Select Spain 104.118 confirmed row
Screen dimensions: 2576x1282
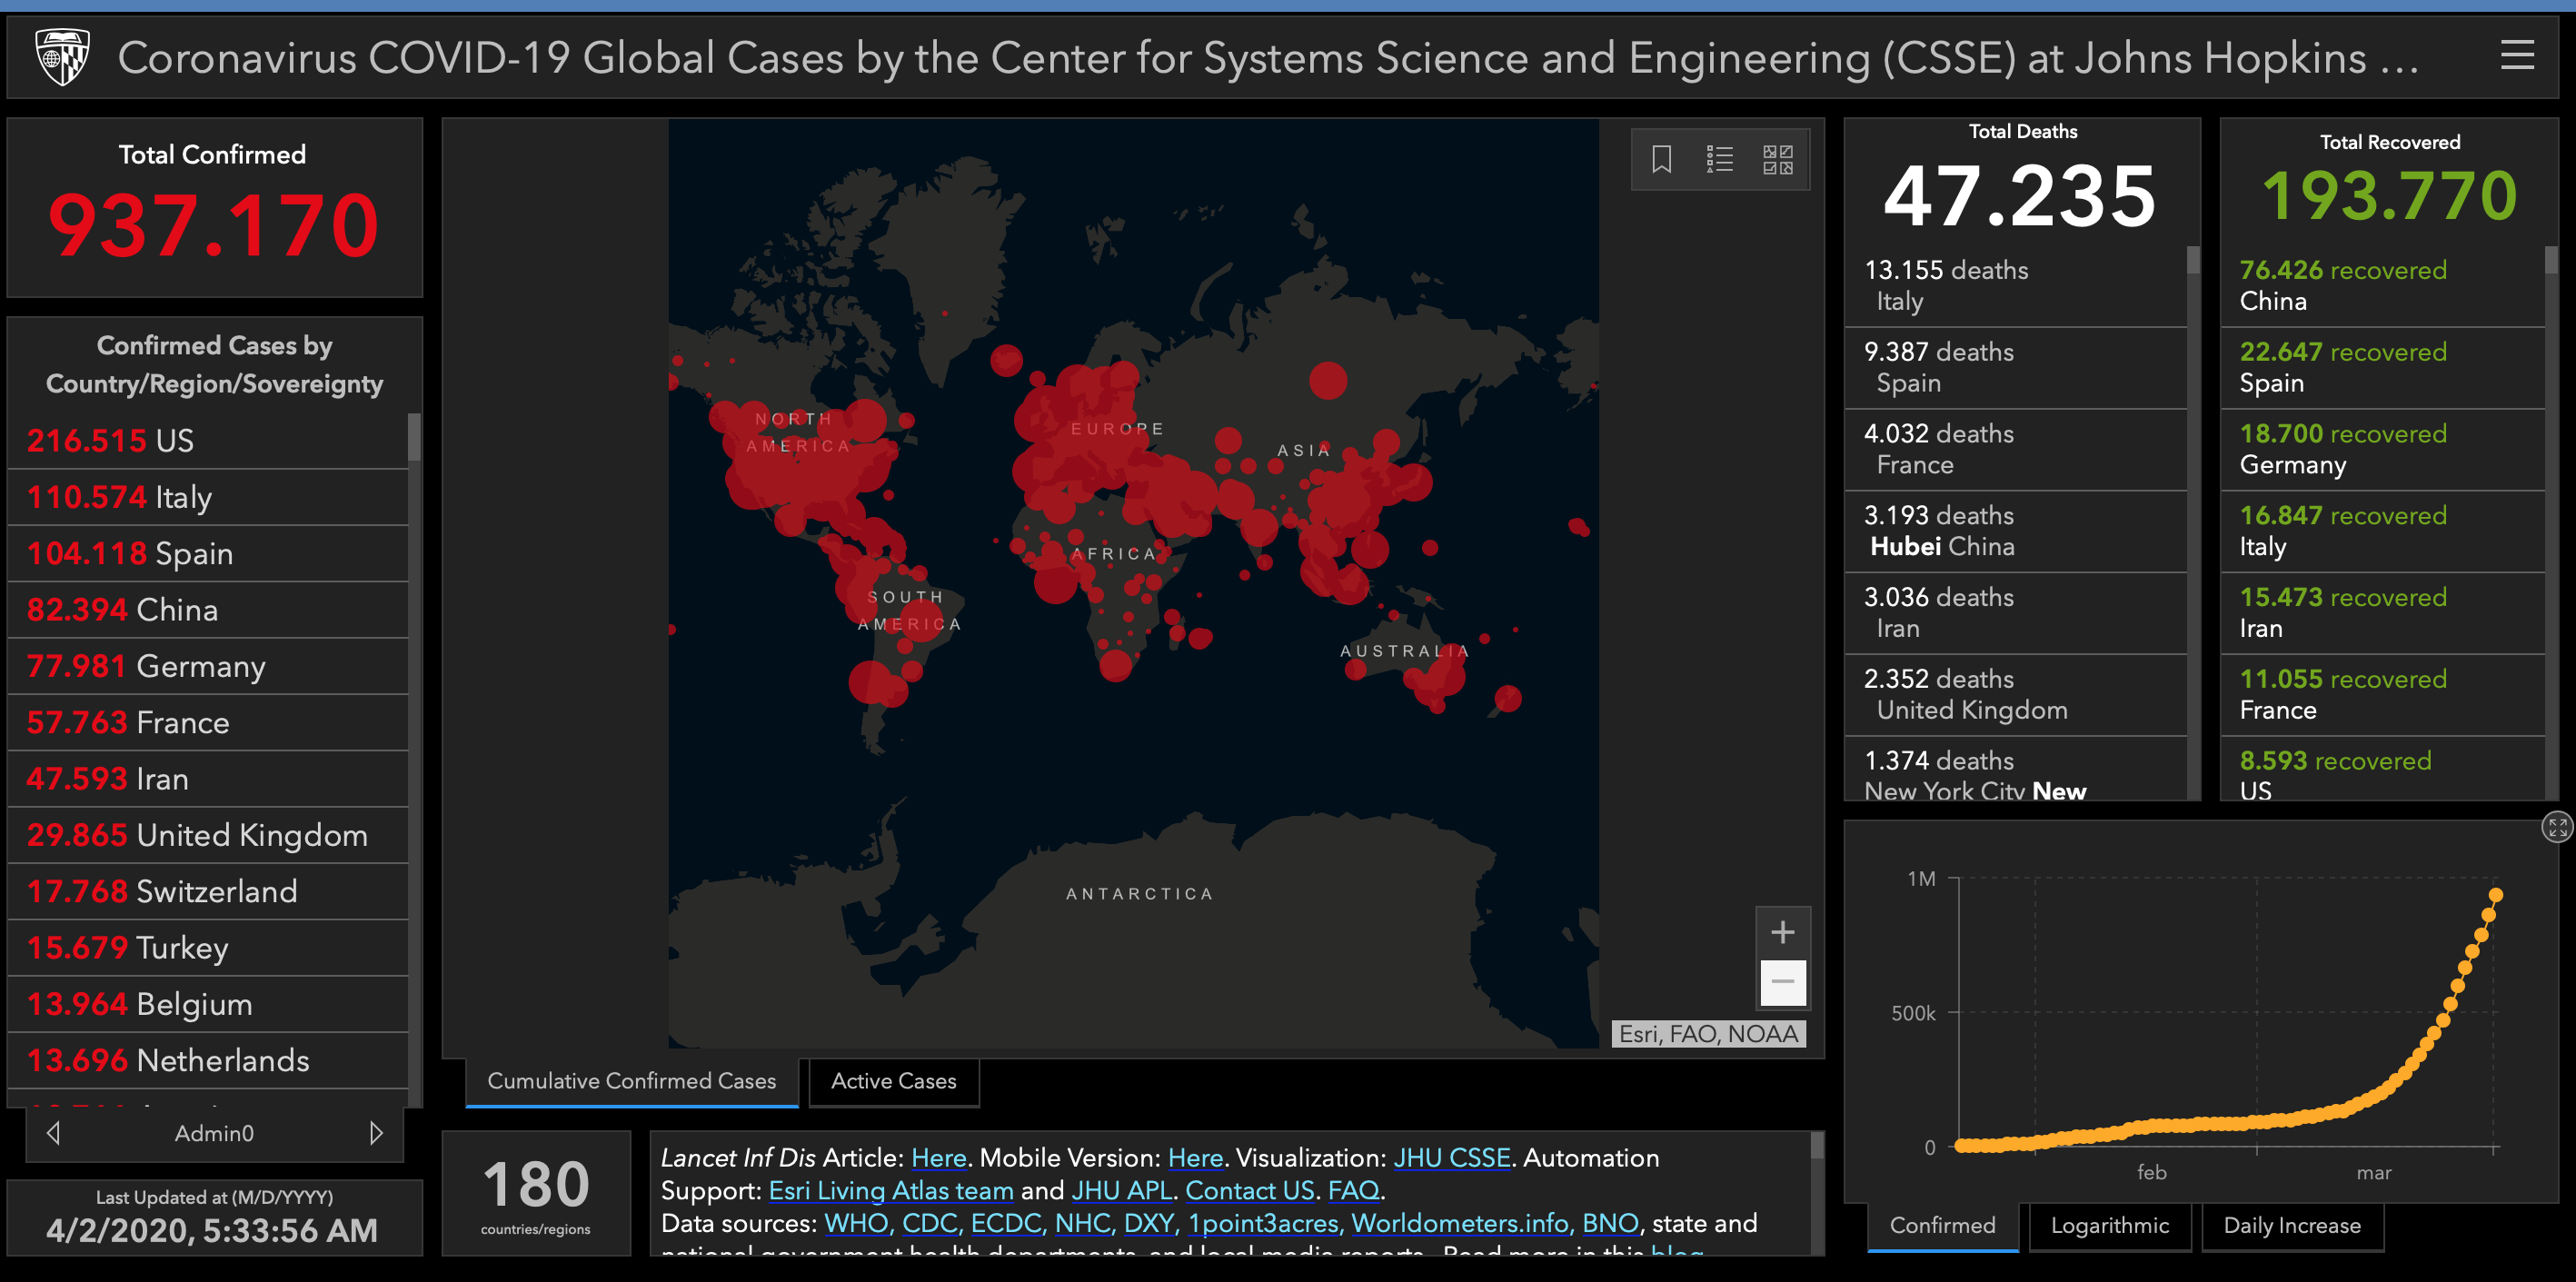[x=208, y=553]
